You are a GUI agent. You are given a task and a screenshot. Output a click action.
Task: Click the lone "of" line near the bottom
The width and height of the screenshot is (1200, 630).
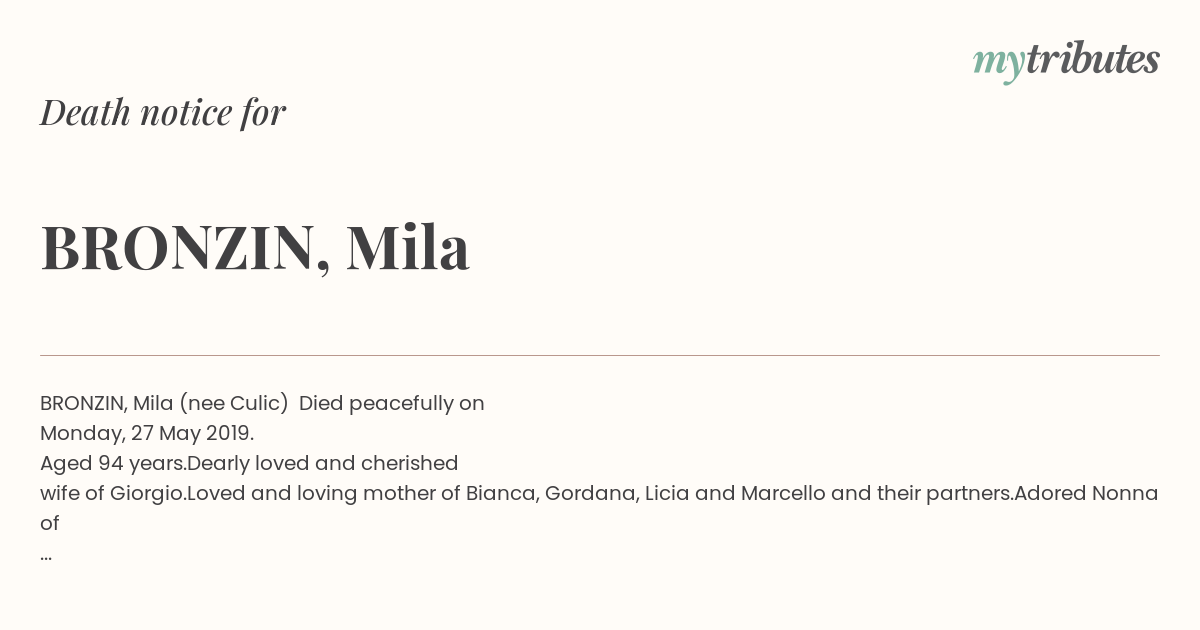coord(50,523)
